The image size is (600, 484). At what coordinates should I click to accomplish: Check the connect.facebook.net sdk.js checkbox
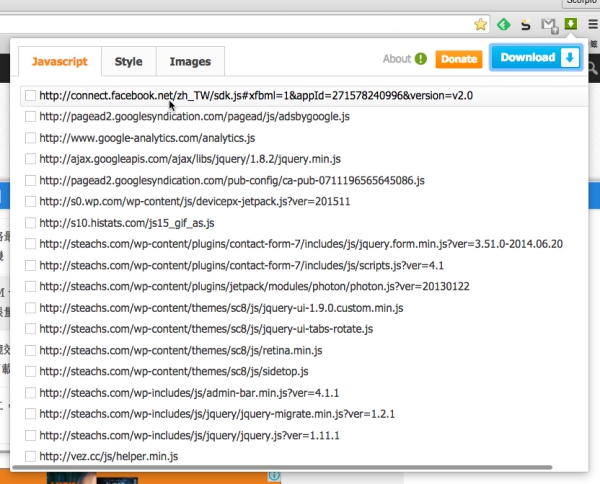pos(30,95)
